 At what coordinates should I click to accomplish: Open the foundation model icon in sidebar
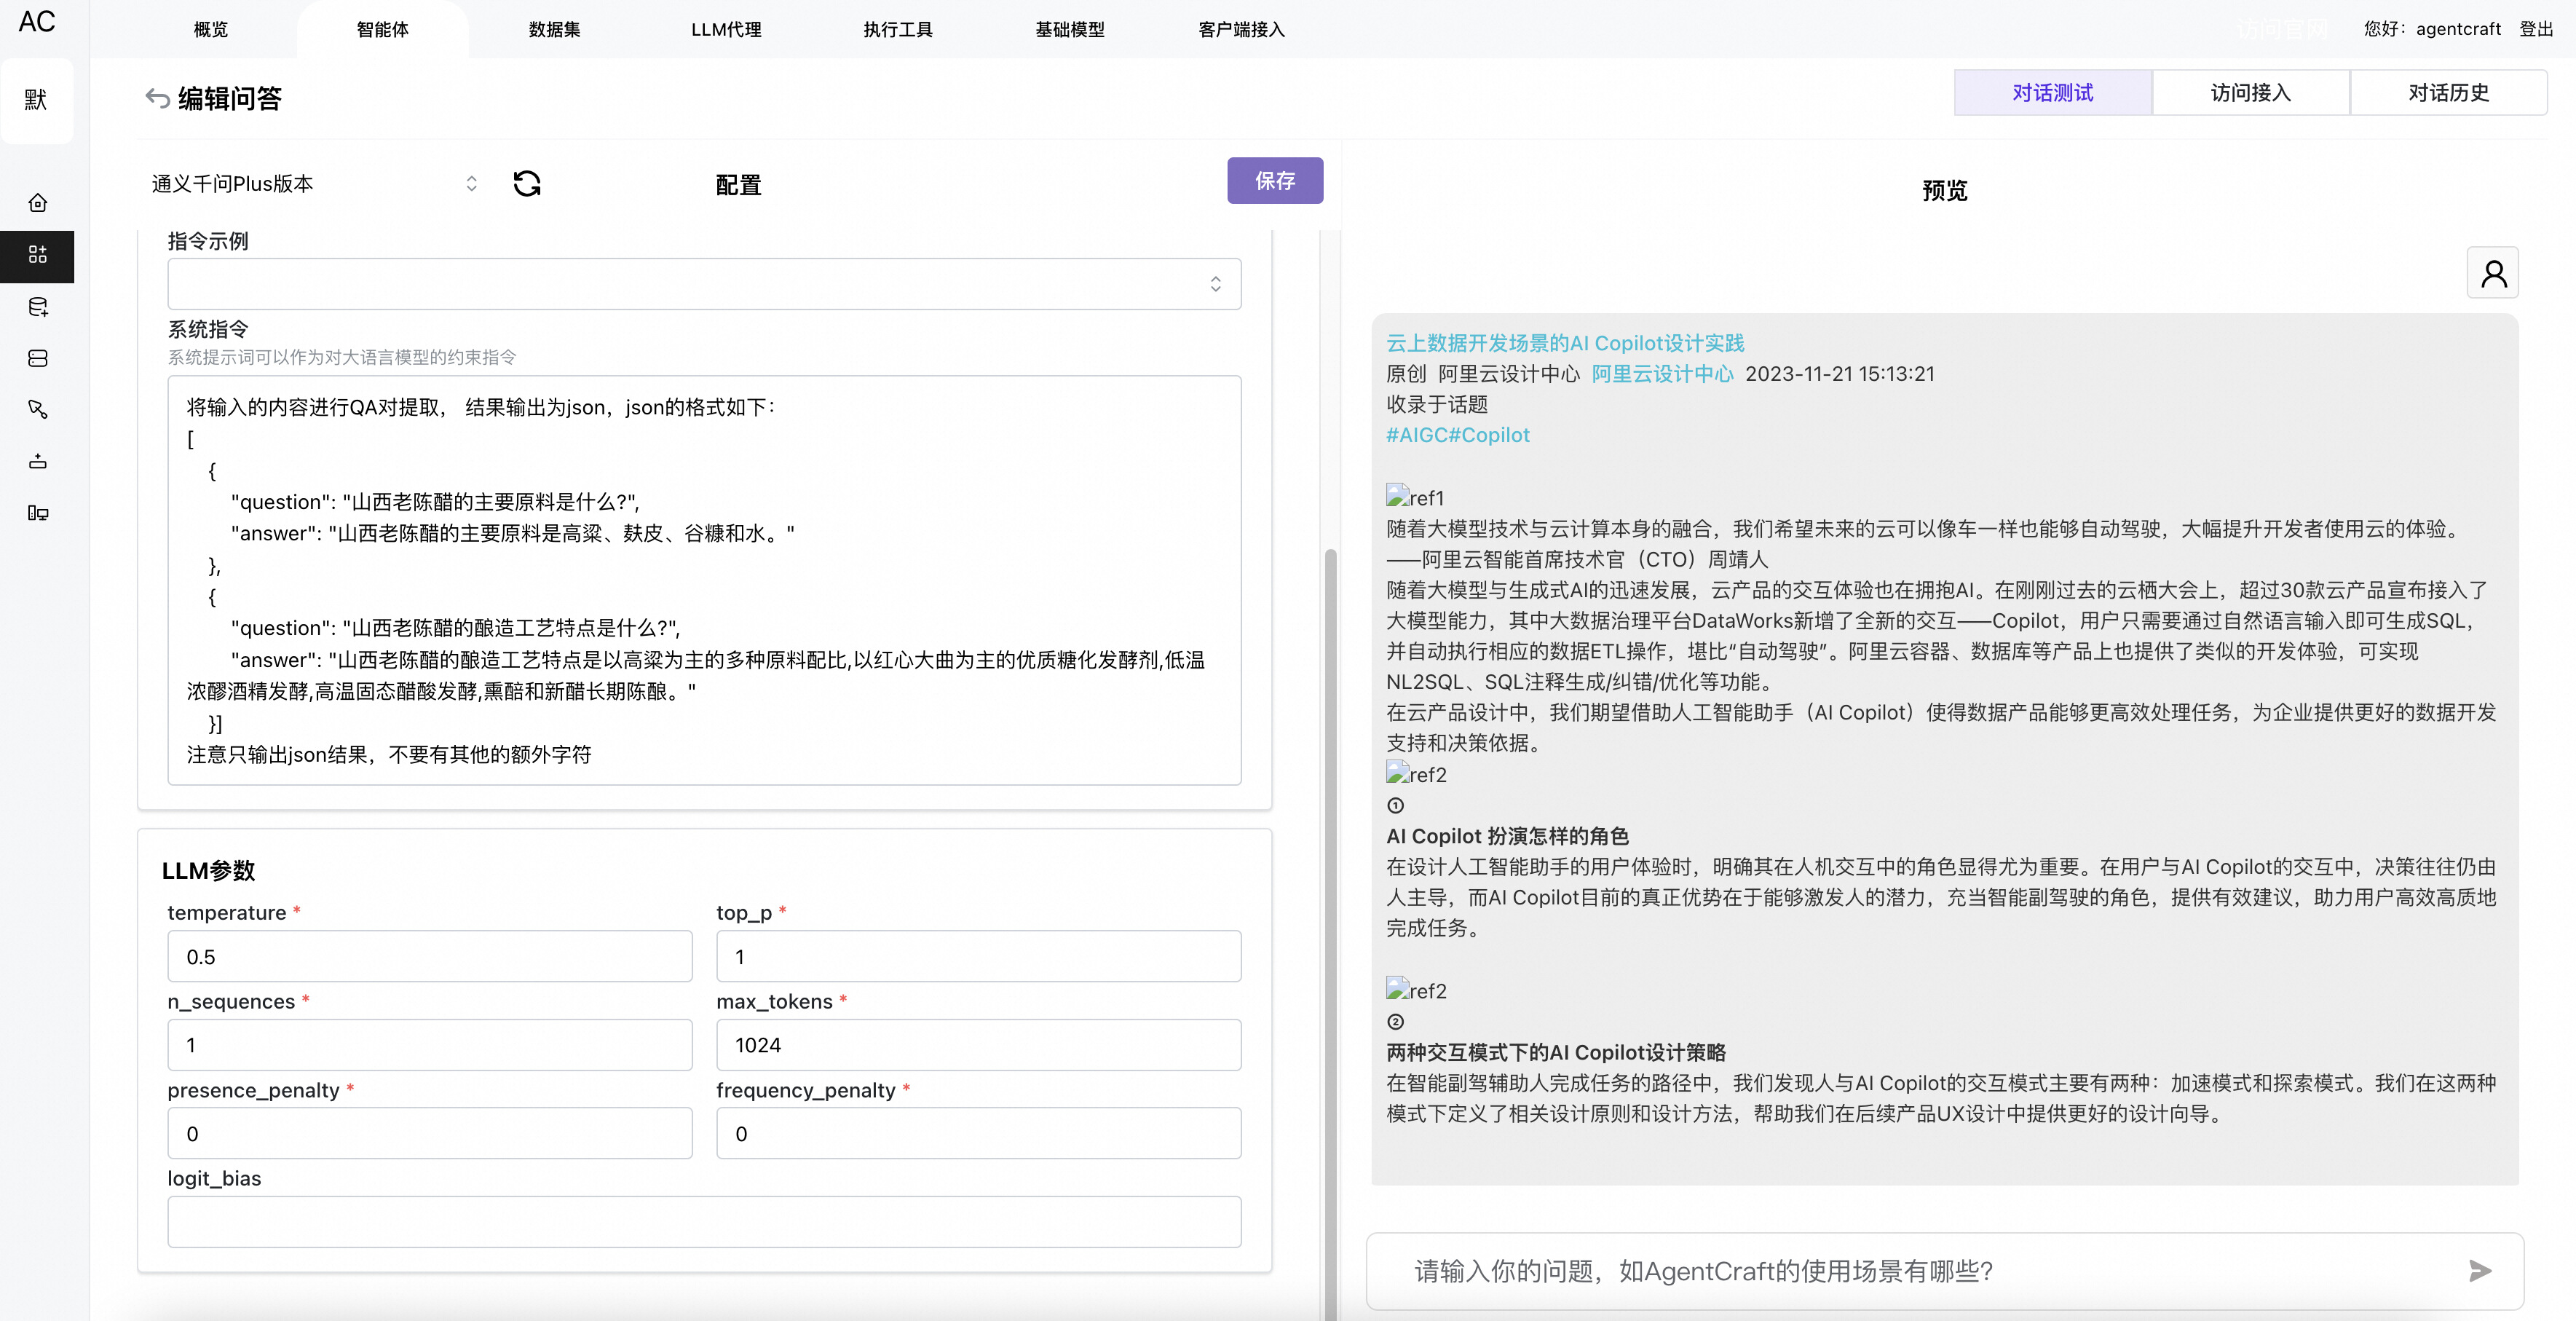click(38, 461)
